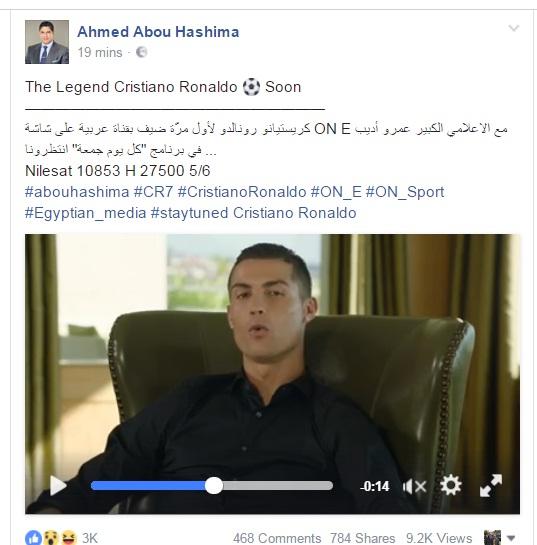Open the #CristianoRonaldo hashtag
The height and width of the screenshot is (545, 537).
click(x=242, y=192)
